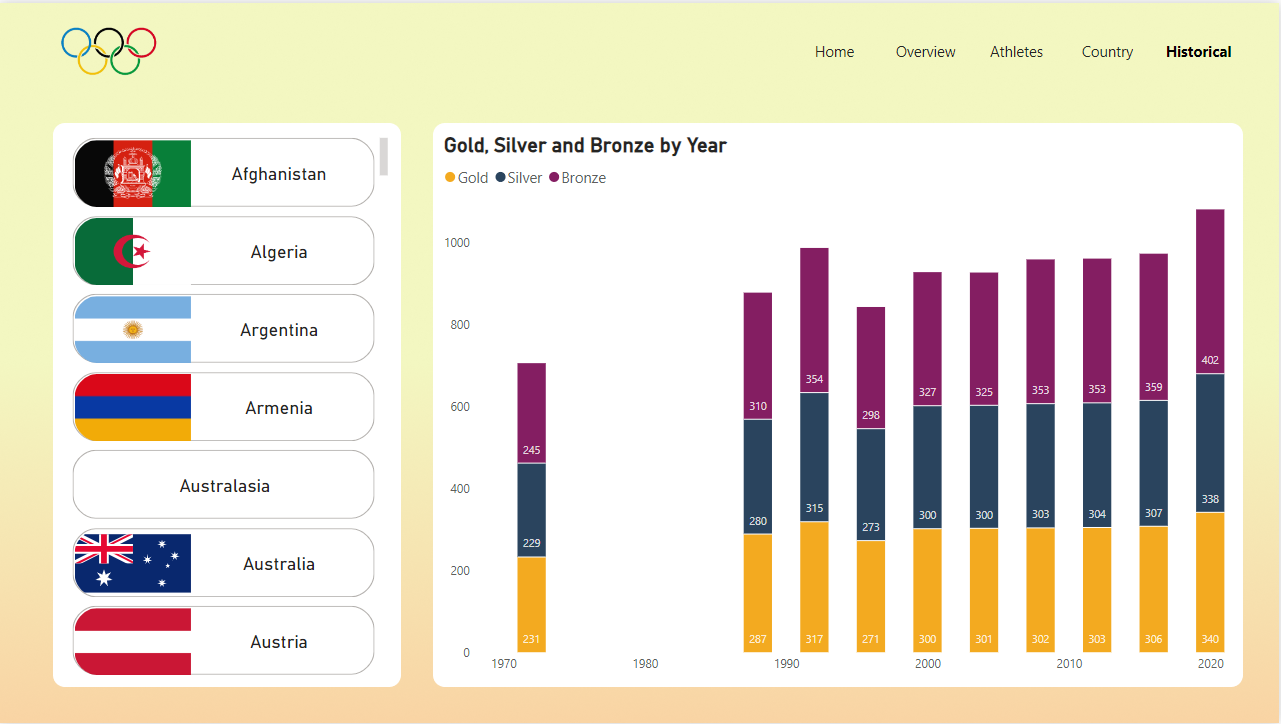Select the bronze bar segment labeled 402
Image resolution: width=1281 pixels, height=724 pixels.
point(1210,291)
